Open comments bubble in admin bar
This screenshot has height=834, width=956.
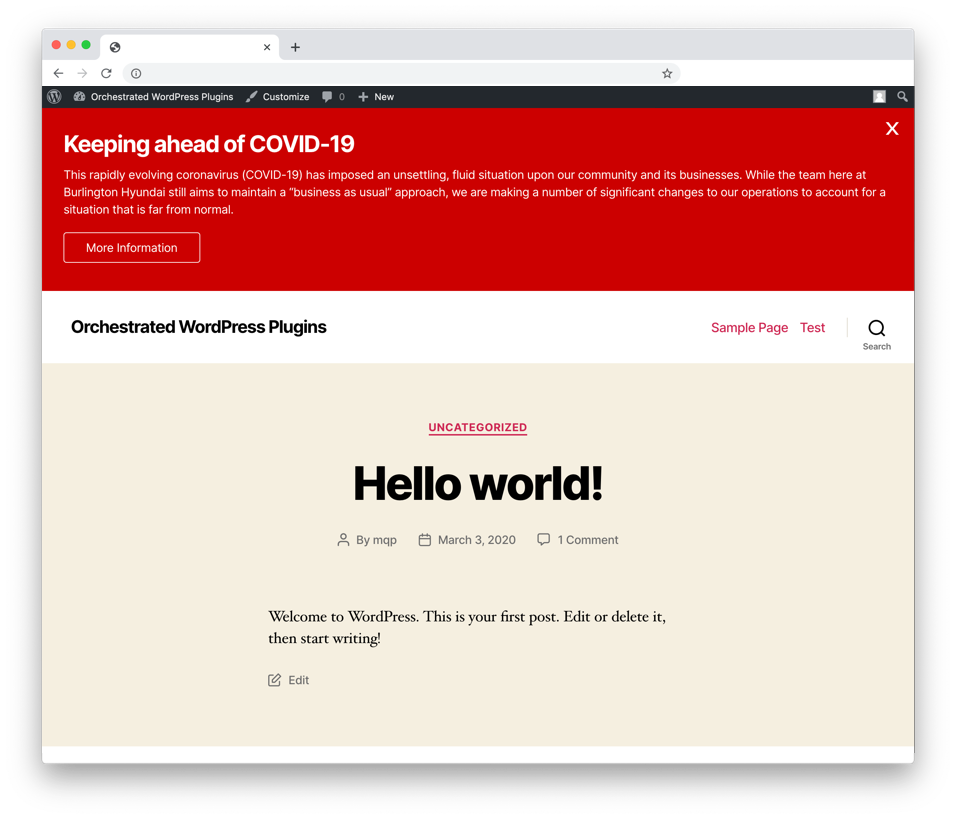[x=334, y=96]
